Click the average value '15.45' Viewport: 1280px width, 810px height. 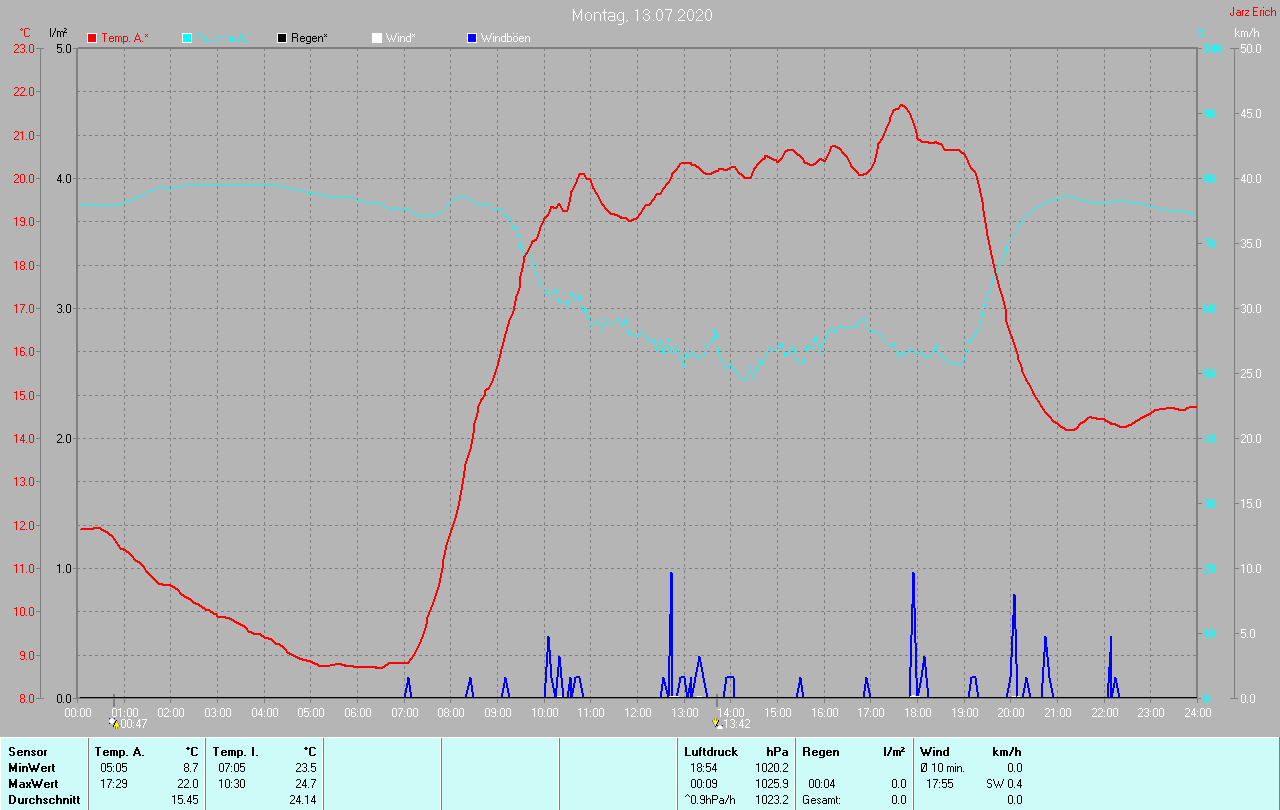point(185,800)
